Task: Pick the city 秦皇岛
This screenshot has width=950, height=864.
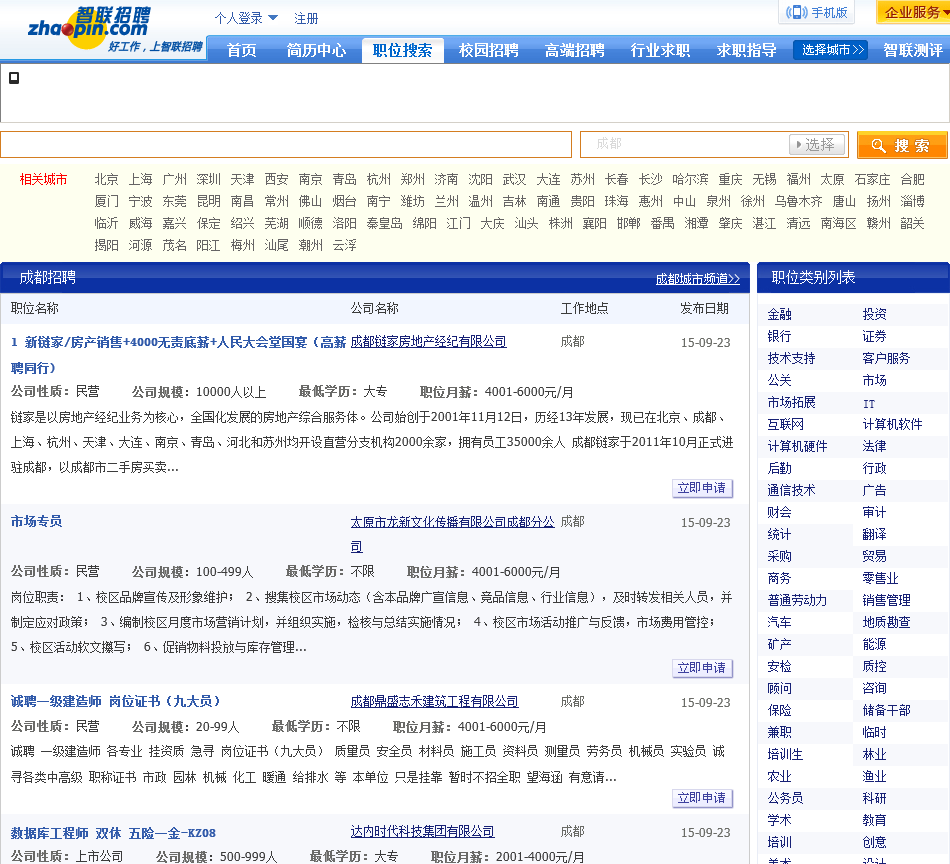Action: pyautogui.click(x=384, y=223)
